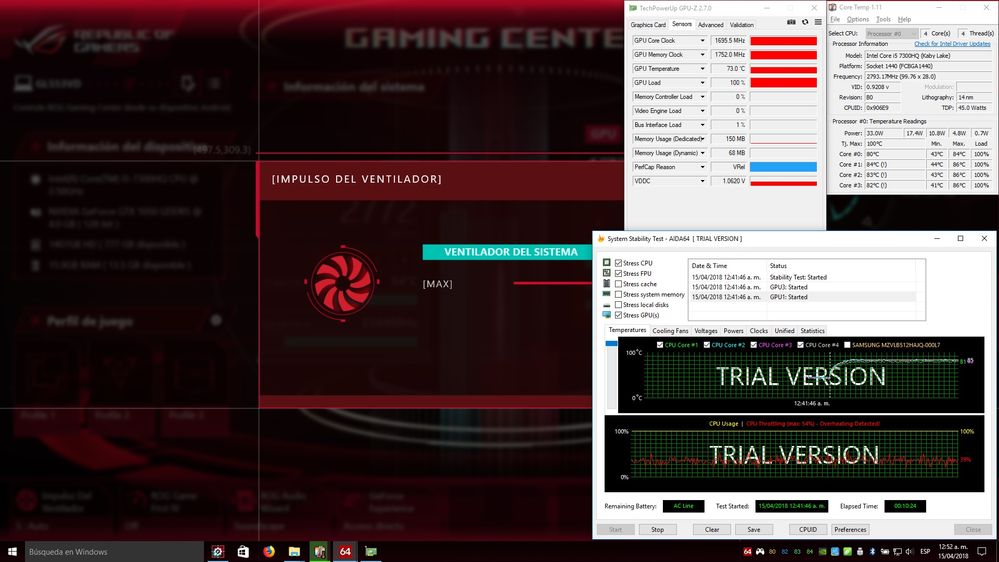Switch to the Cooling Fans tab in AIDA64
Screen dimensions: 999x562
click(670, 331)
